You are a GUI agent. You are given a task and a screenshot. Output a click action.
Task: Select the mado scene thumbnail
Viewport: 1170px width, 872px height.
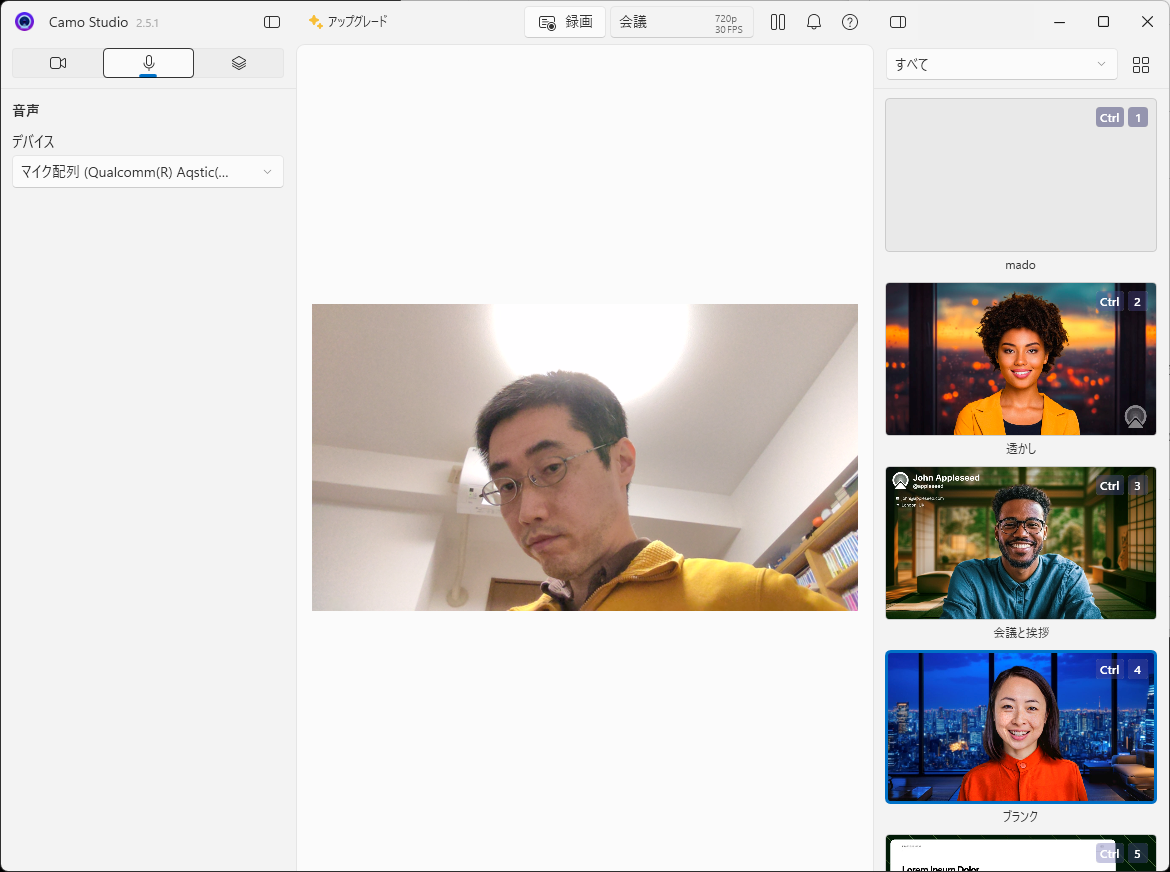pos(1021,175)
